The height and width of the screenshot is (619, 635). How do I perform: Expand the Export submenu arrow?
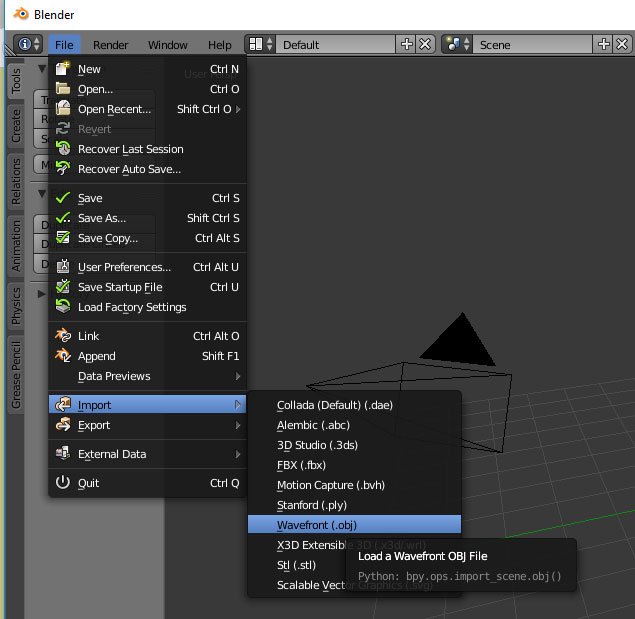tap(238, 425)
